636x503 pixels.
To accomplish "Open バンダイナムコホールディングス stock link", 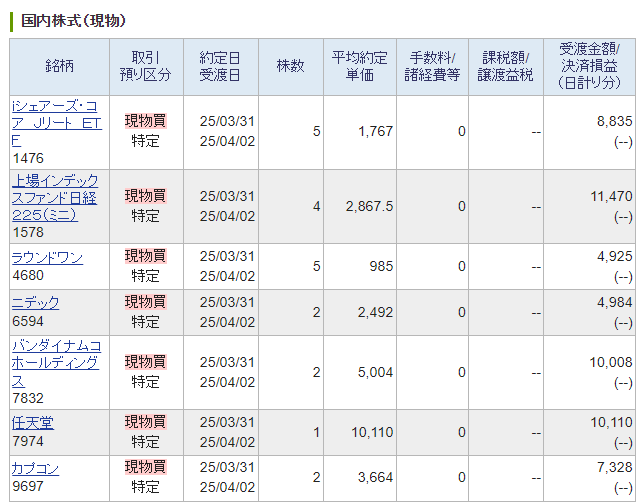I will pos(56,363).
